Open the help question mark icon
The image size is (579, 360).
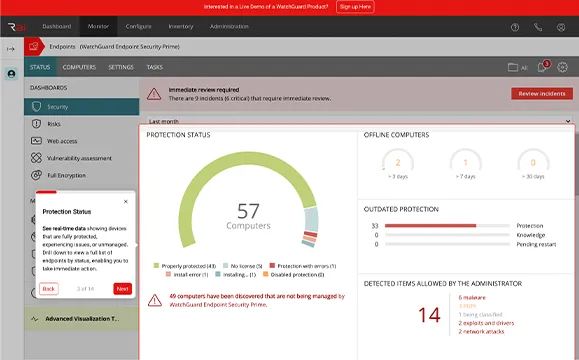(515, 27)
